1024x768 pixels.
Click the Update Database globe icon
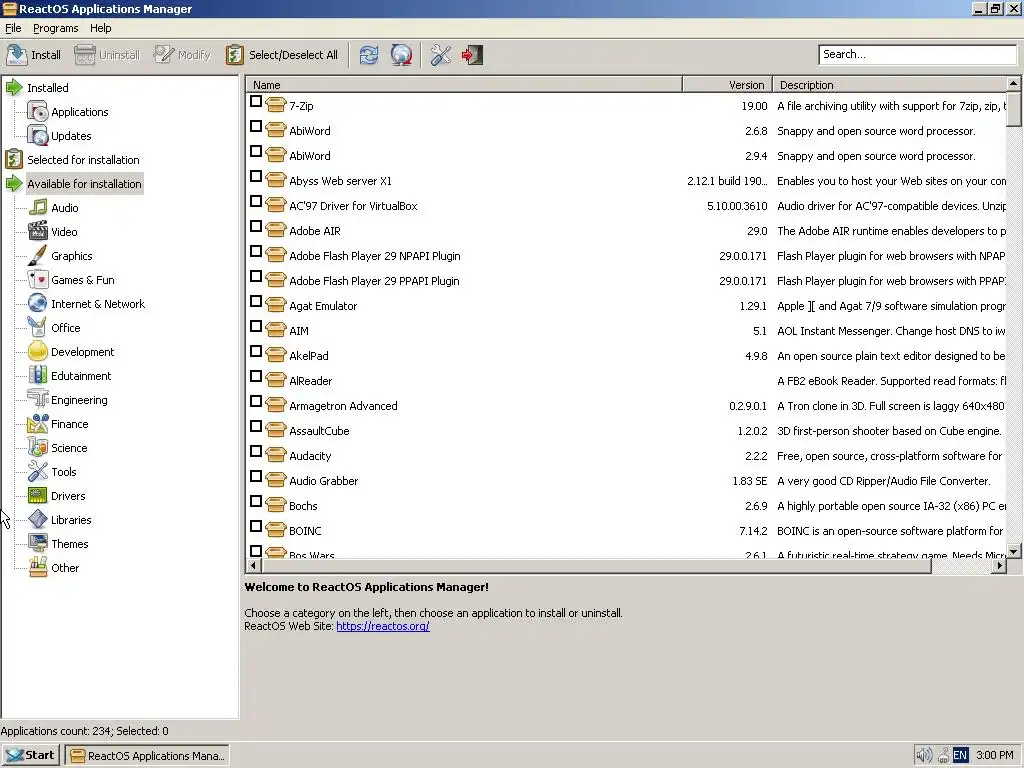[x=402, y=55]
